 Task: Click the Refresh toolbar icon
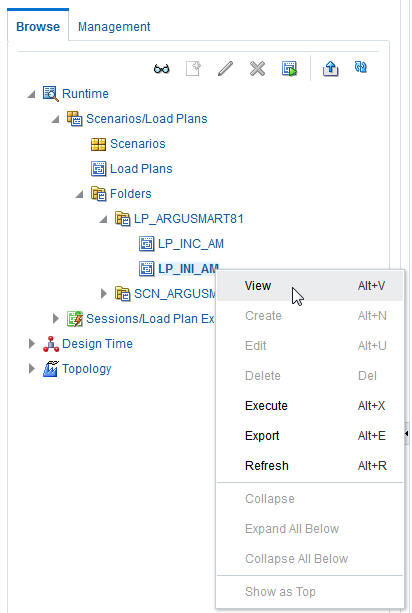[360, 67]
